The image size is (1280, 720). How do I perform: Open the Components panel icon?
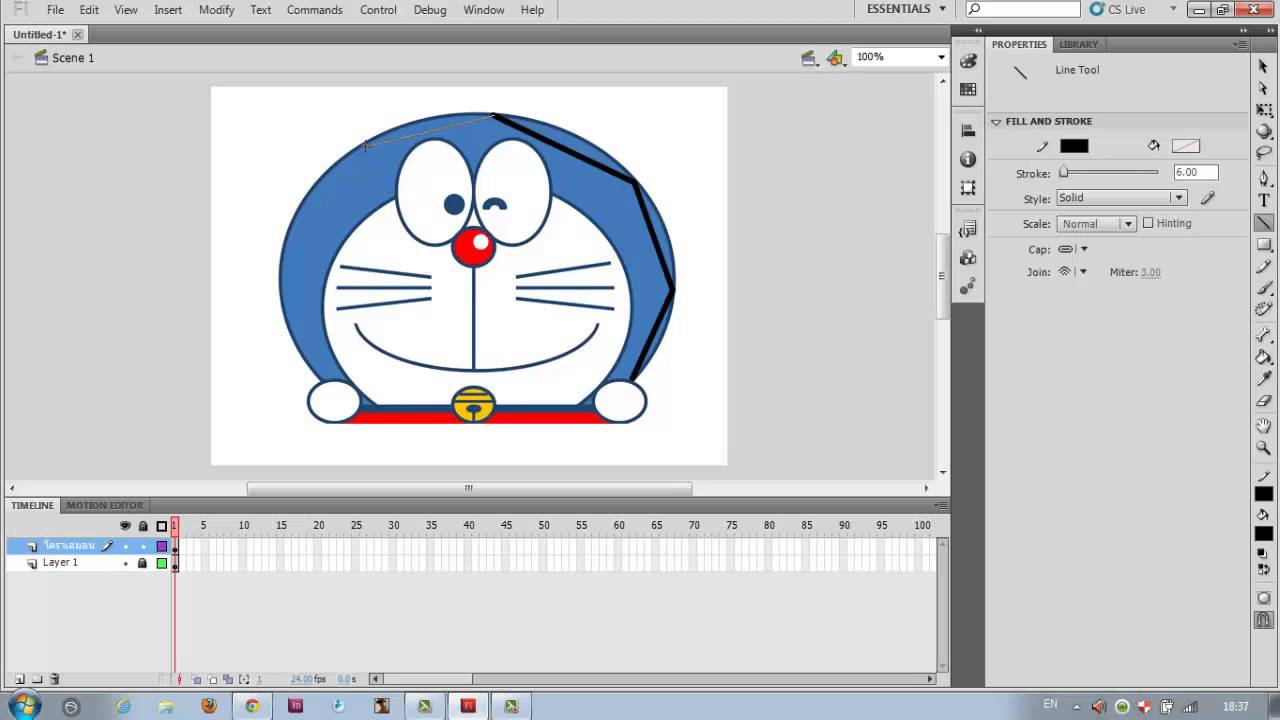[968, 258]
